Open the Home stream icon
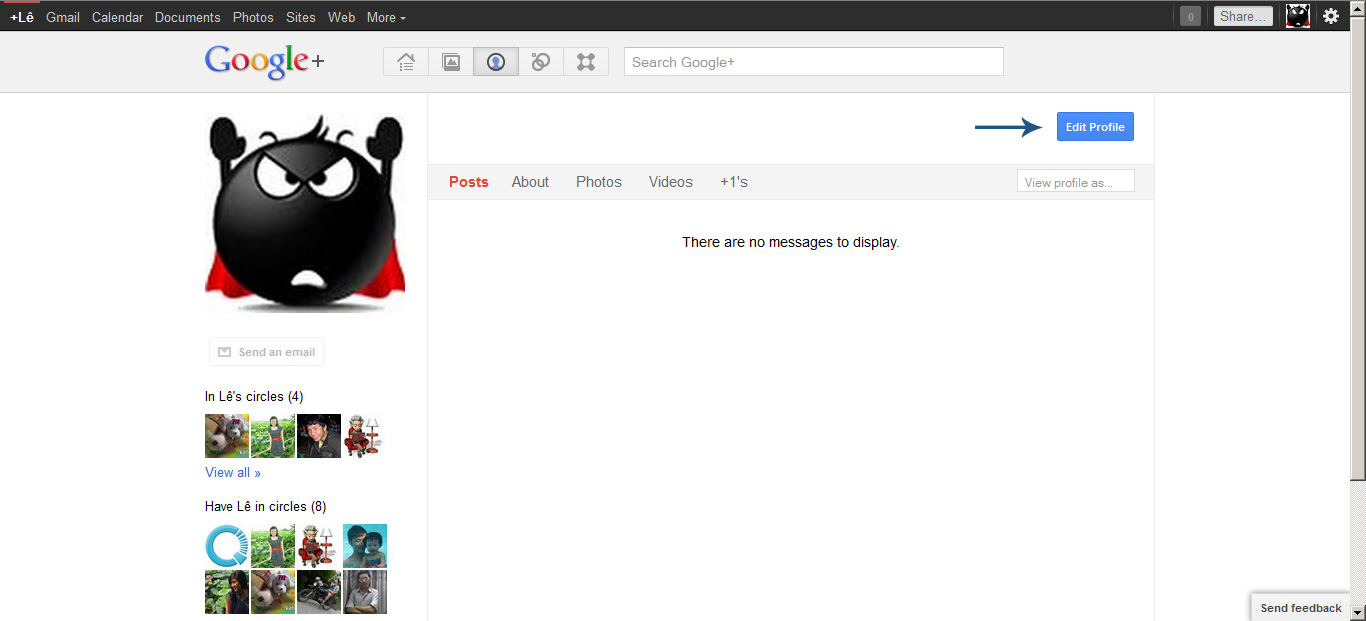 [x=406, y=62]
